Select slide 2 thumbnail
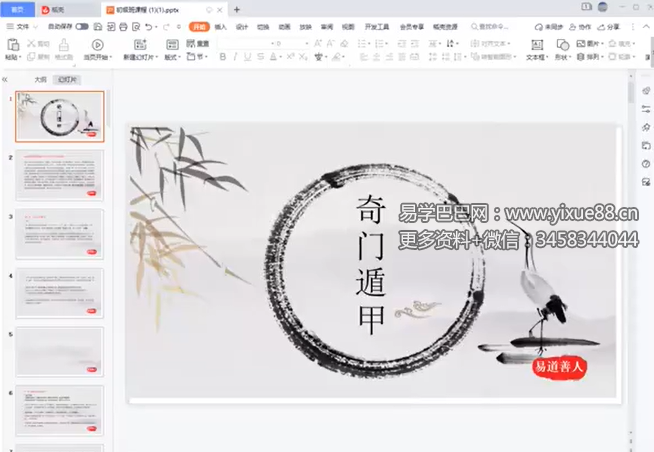Viewport: 654px width, 452px height. 60,175
